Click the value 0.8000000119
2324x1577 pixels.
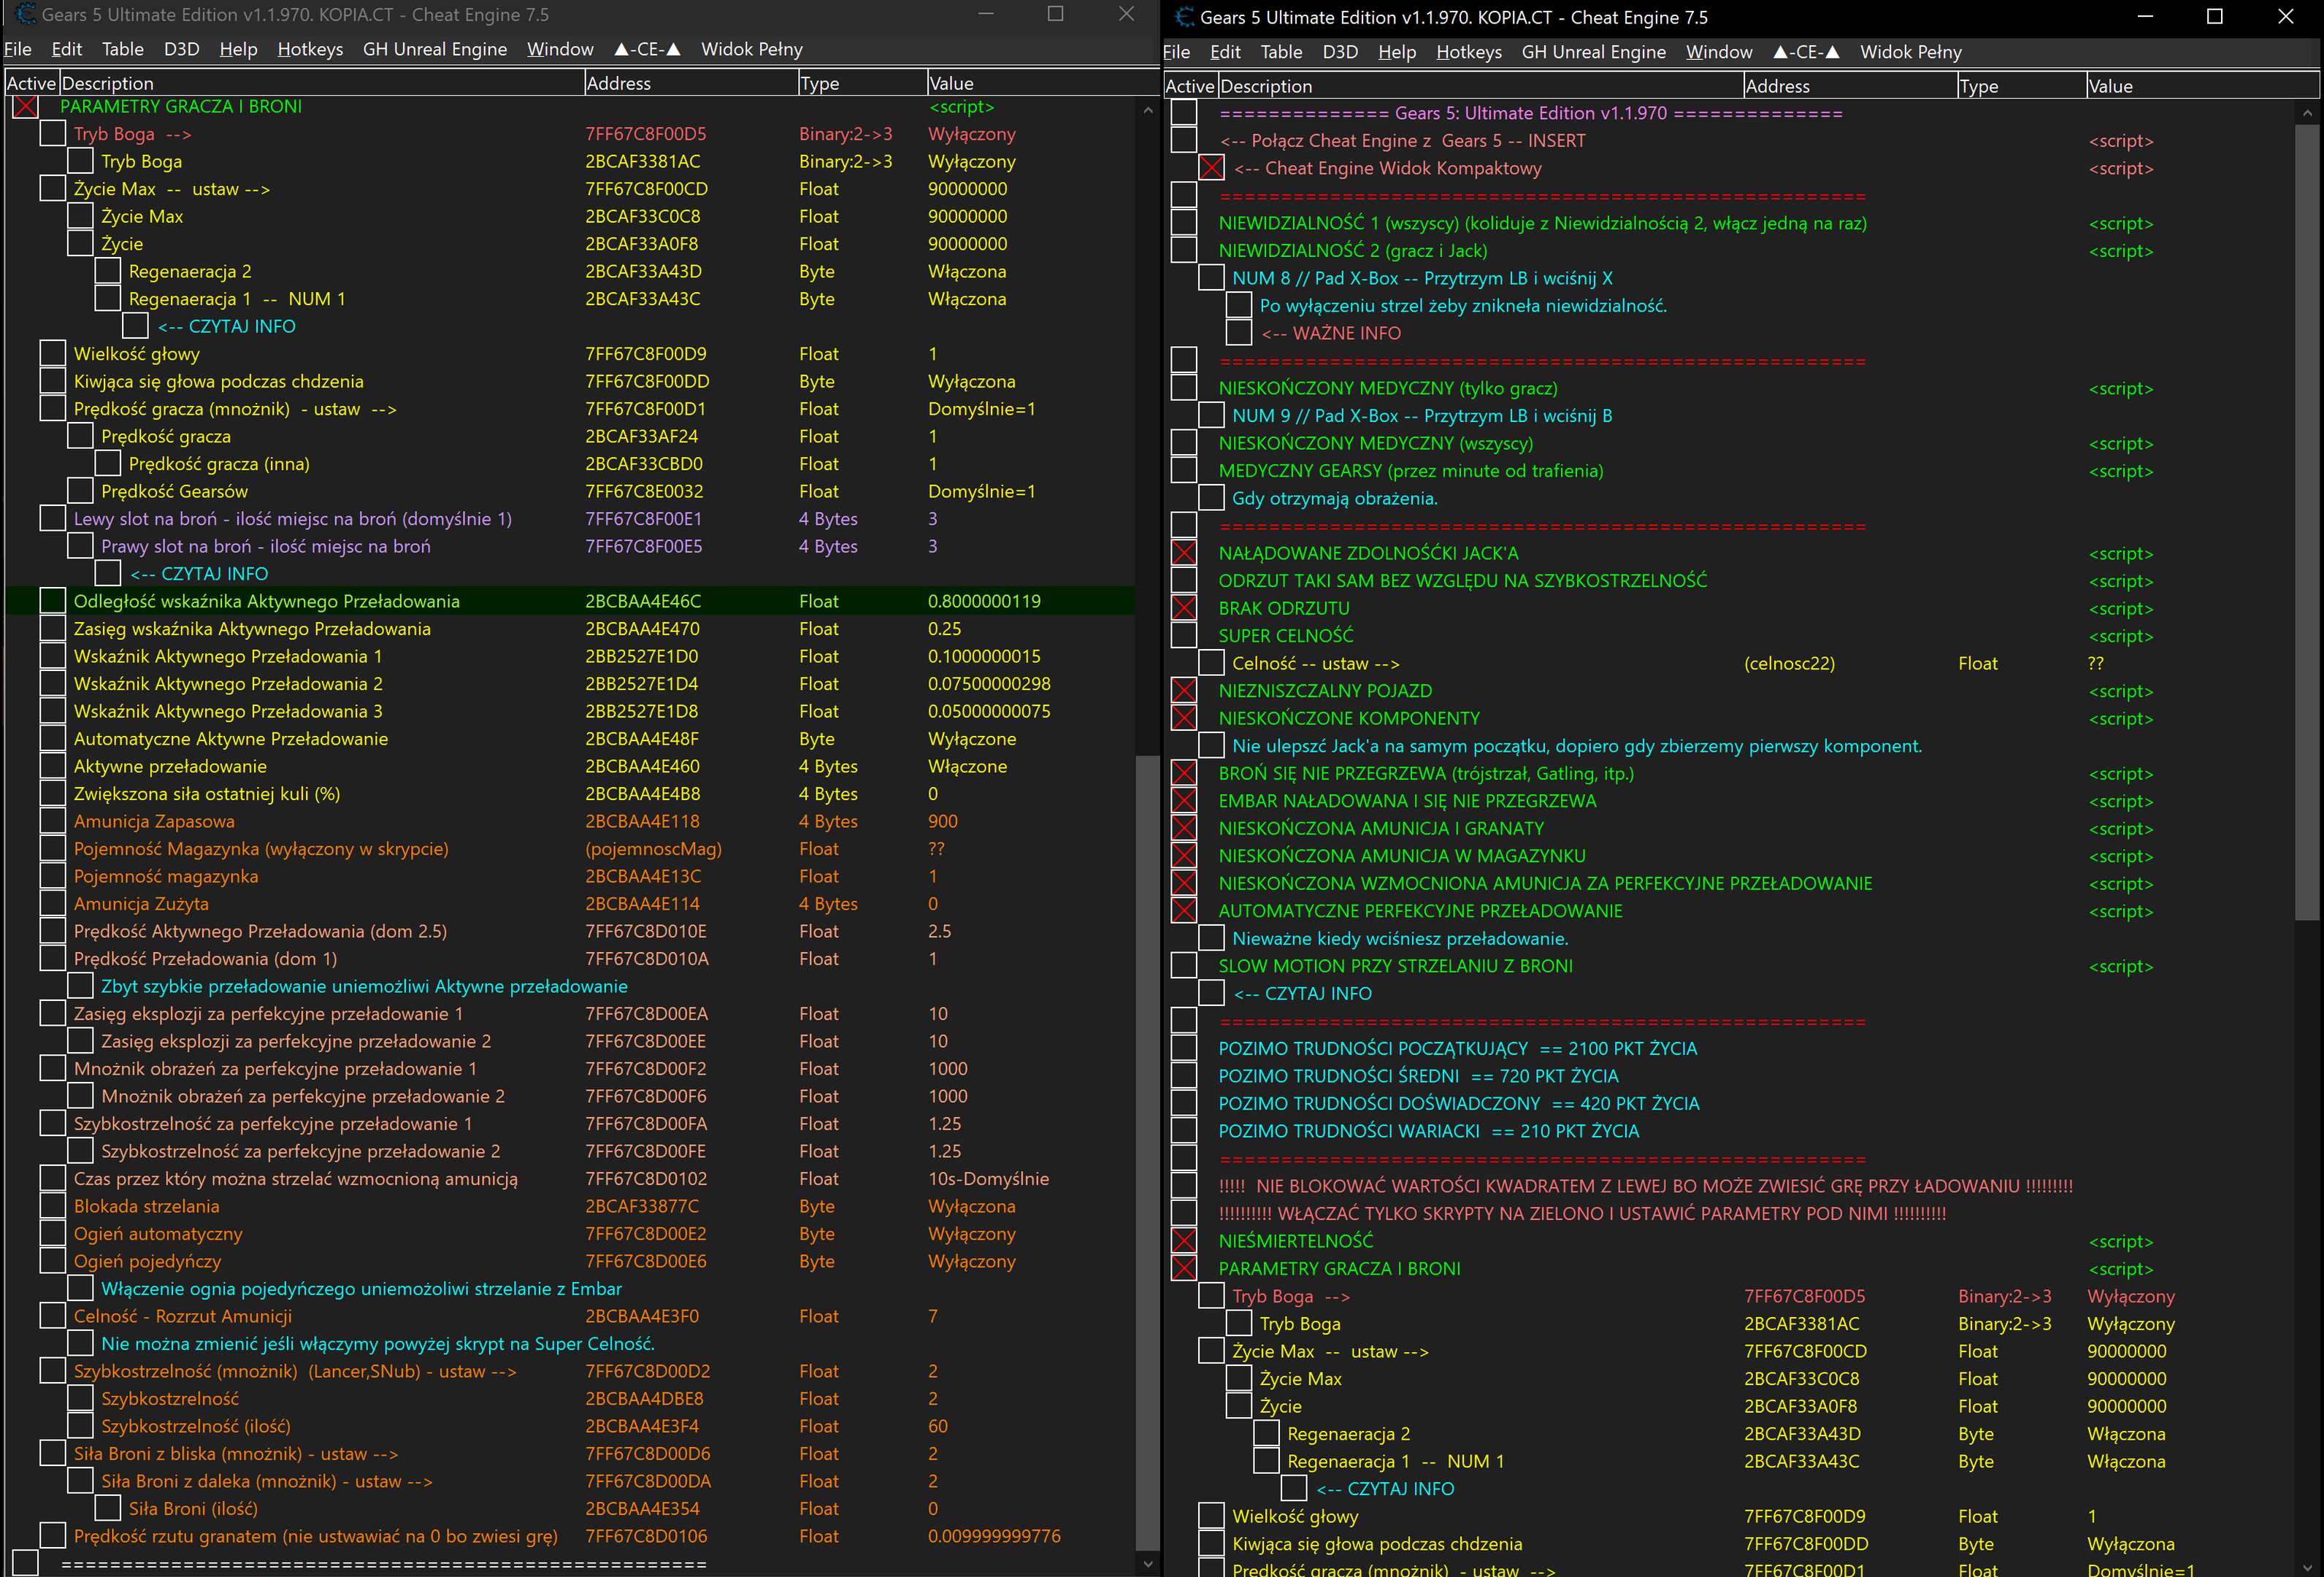984,601
